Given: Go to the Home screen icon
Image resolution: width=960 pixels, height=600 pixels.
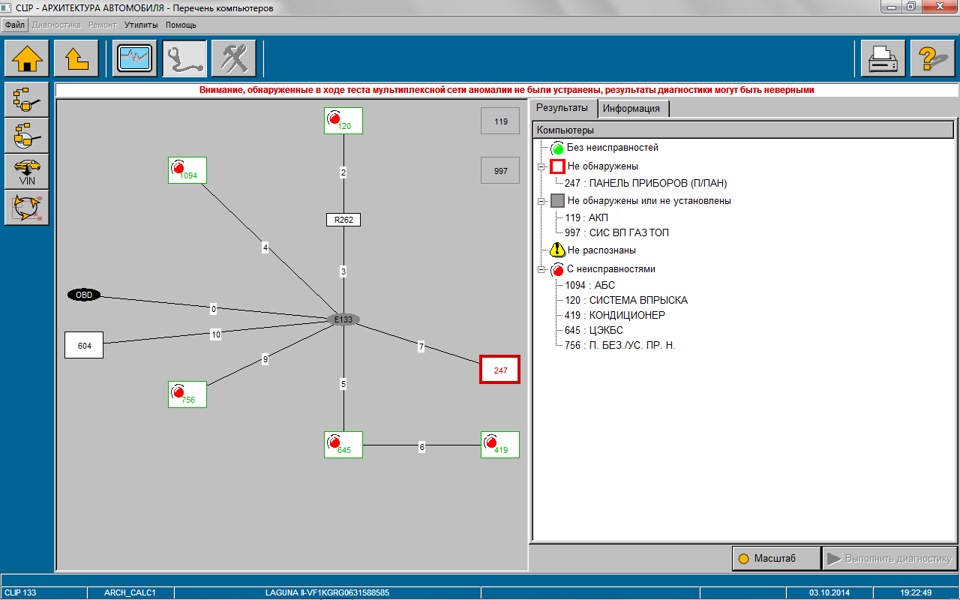Looking at the screenshot, I should pos(28,59).
